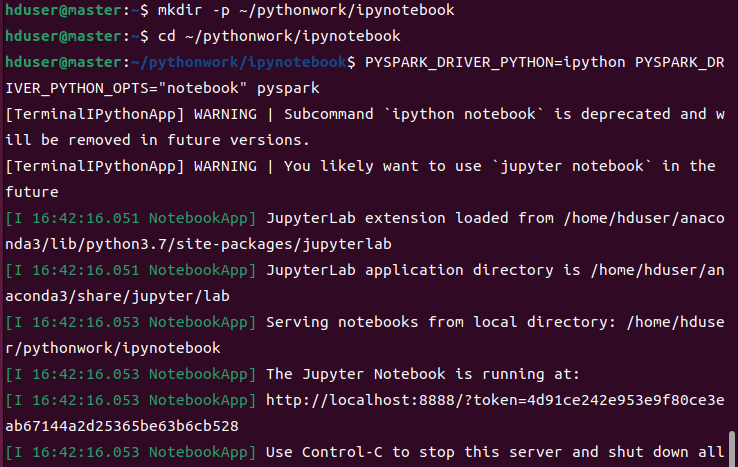Click 'ill be removed in future versions.' text

tap(157, 140)
